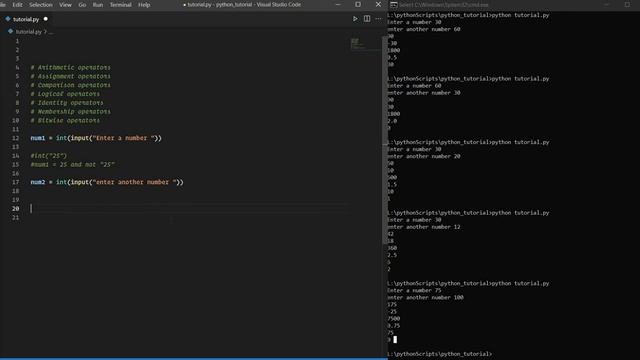Viewport: 640px width, 360px height.
Task: Open the Help menu
Action: click(144, 5)
